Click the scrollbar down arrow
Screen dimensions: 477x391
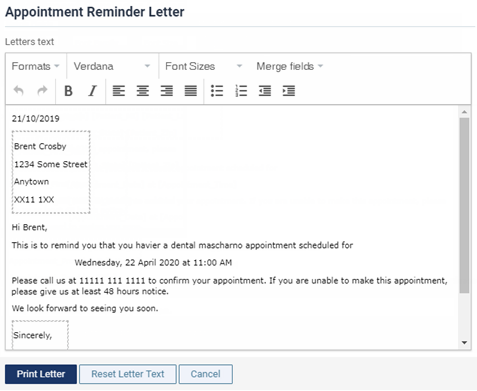(x=464, y=343)
